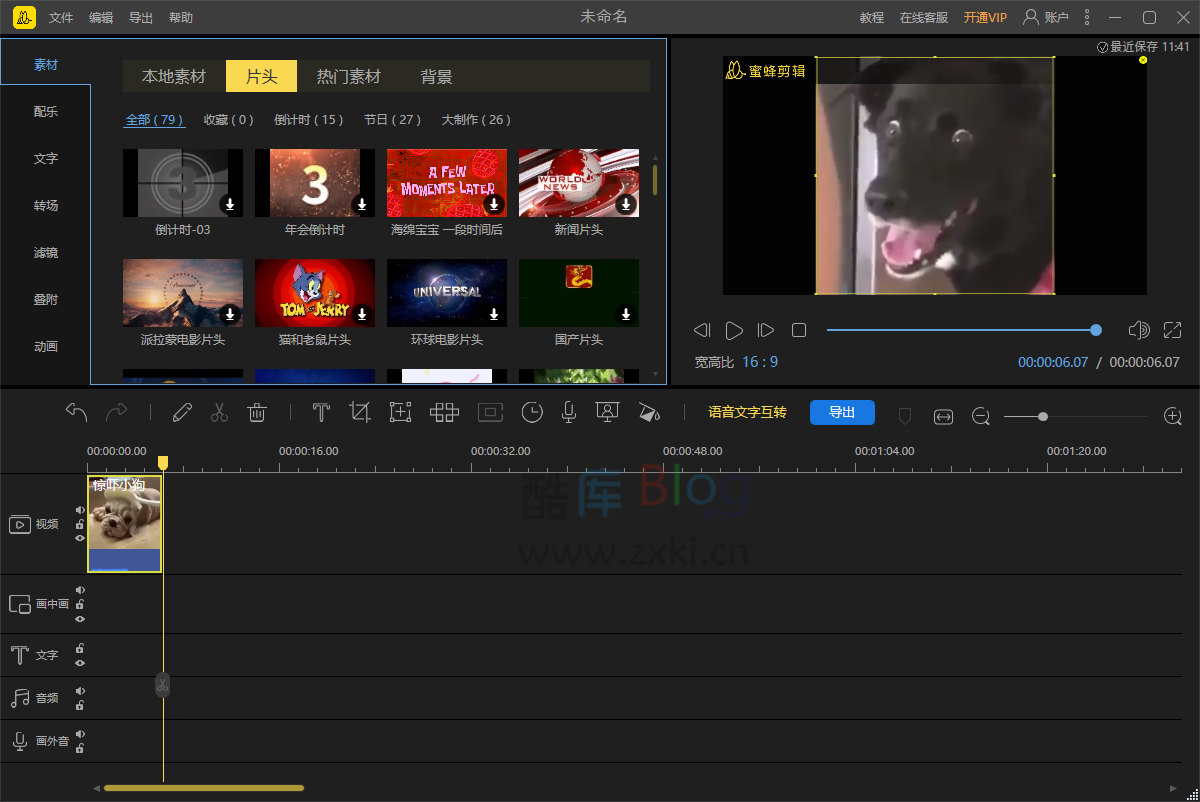This screenshot has height=802, width=1200.
Task: Download the 猫和老鼠片头 template
Action: [x=362, y=314]
